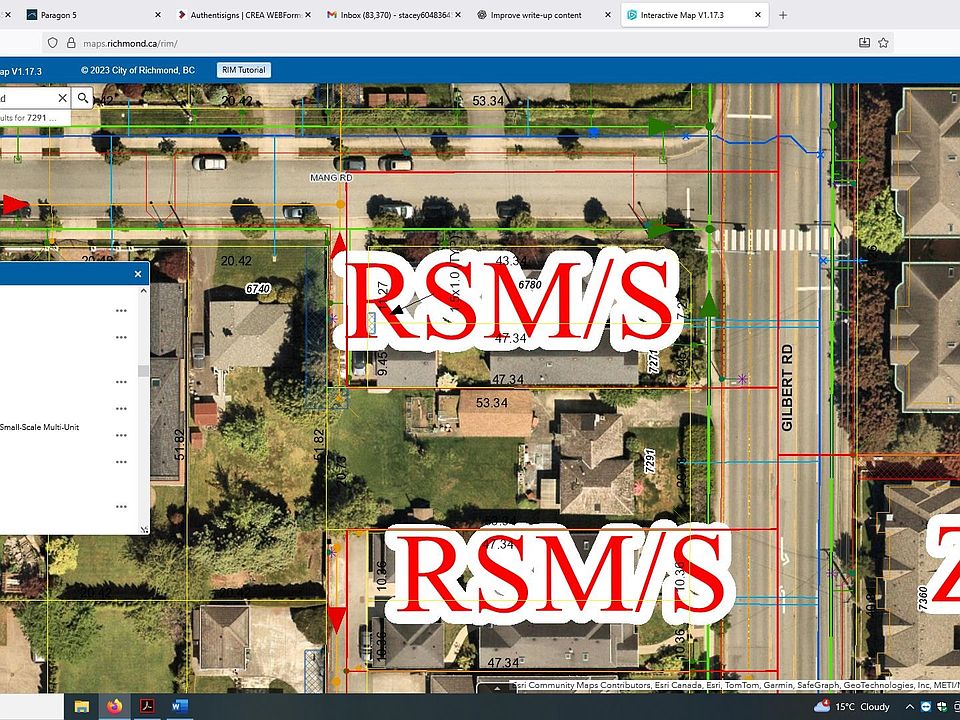960x720 pixels.
Task: Open a new browser tab
Action: point(783,15)
